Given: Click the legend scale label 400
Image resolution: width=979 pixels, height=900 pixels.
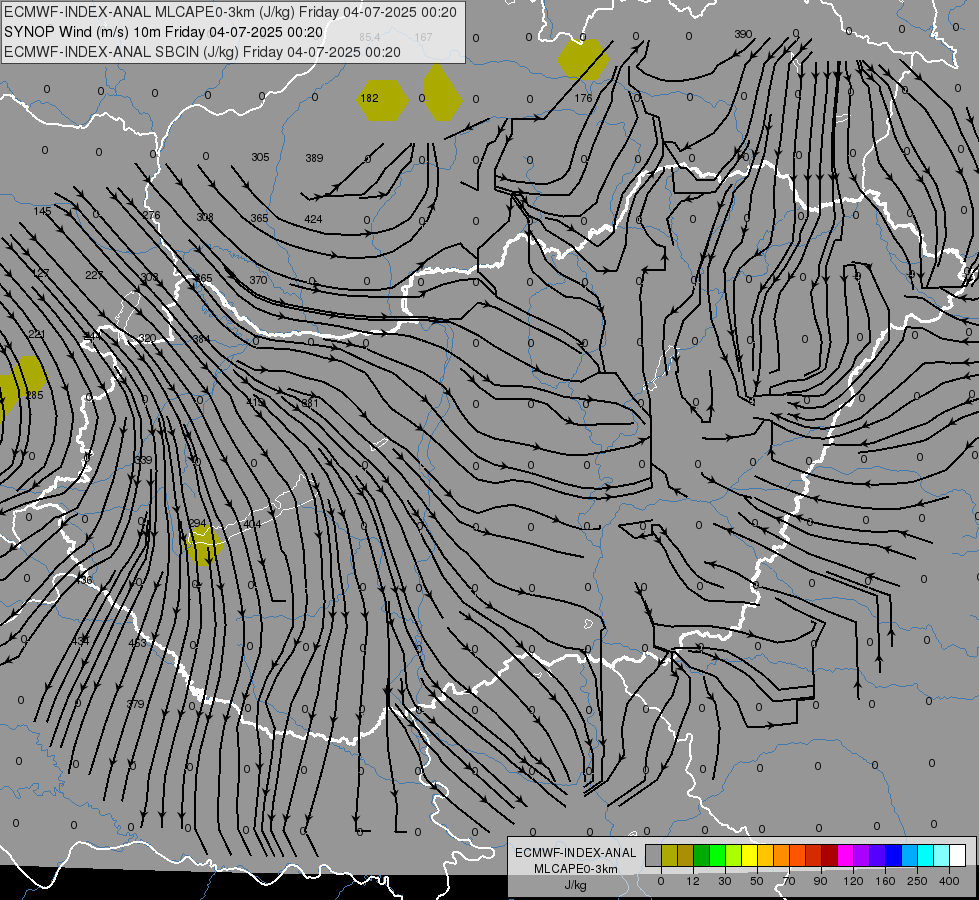Looking at the screenshot, I should 949,881.
